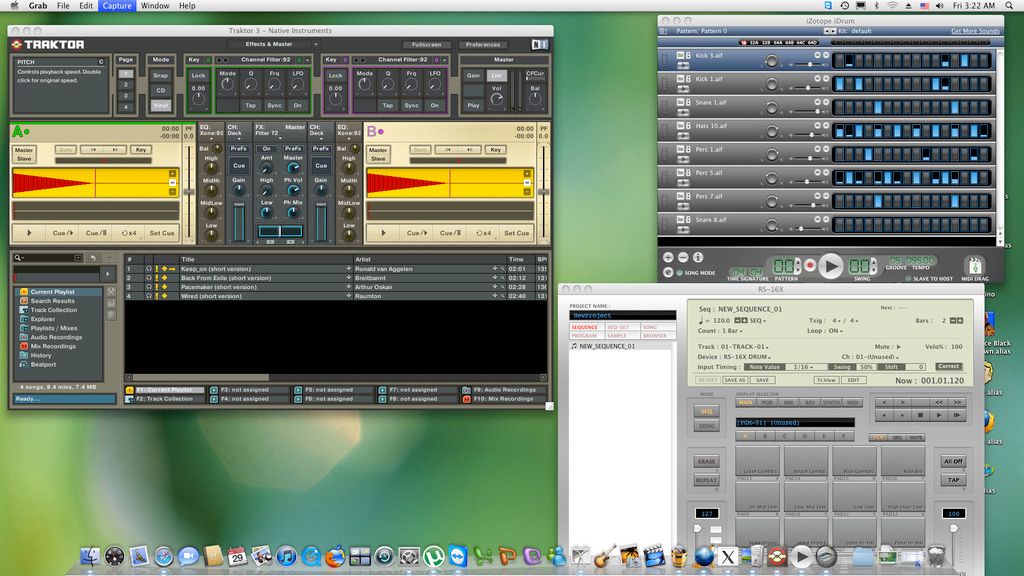Screen dimensions: 1024x576
Task: Open Effects & Master layout dropdown
Action: tap(273, 44)
